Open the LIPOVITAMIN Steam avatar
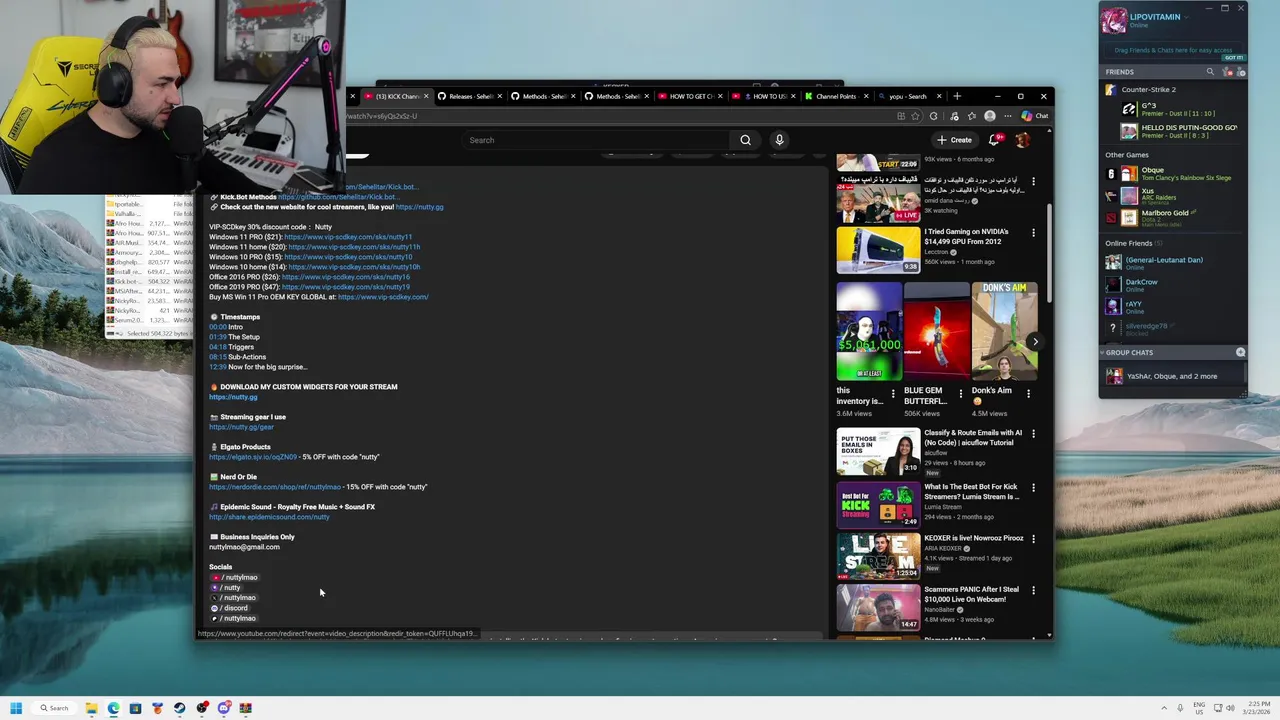This screenshot has width=1280, height=720. (x=1114, y=21)
